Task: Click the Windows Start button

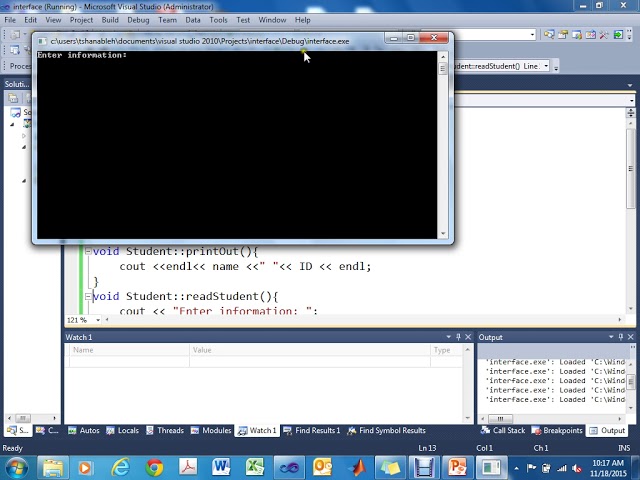Action: [15, 467]
